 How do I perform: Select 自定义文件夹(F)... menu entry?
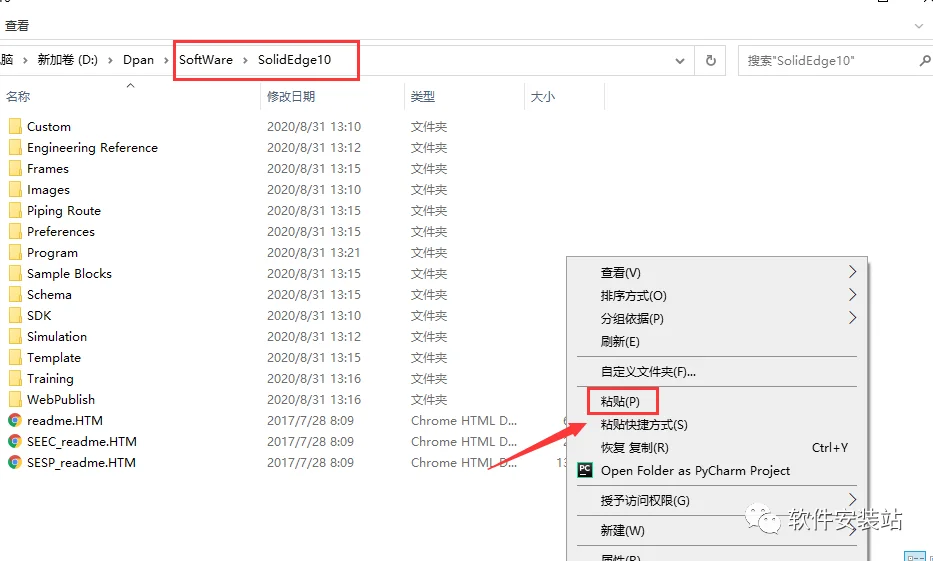pyautogui.click(x=648, y=372)
